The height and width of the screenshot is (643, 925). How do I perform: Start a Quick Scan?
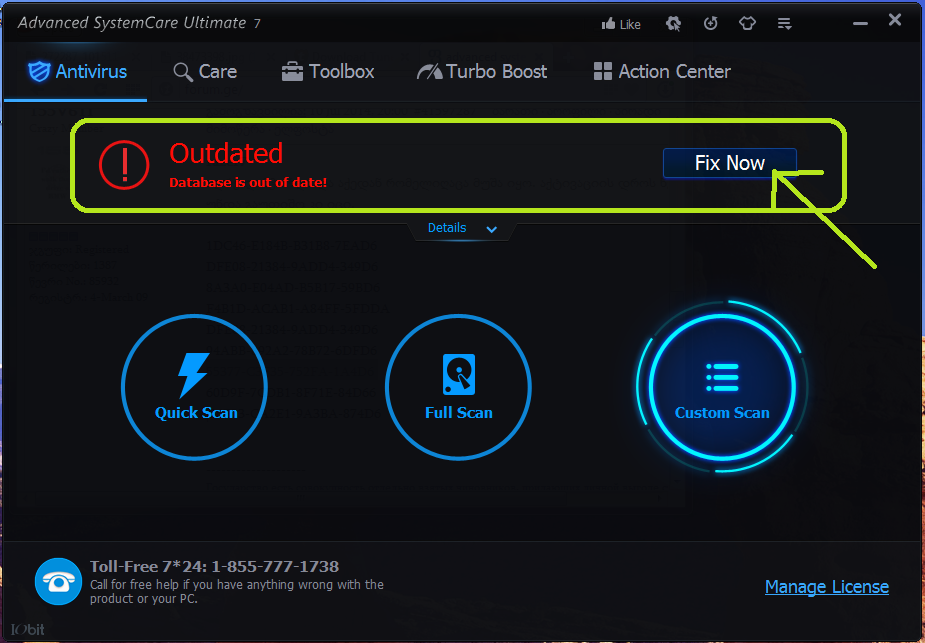pyautogui.click(x=195, y=387)
